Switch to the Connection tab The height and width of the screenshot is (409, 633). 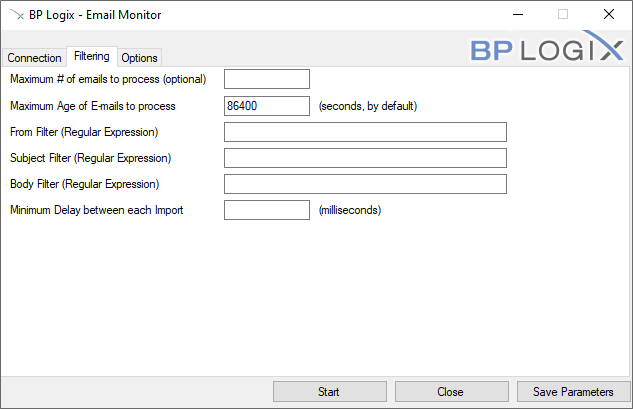pos(34,58)
